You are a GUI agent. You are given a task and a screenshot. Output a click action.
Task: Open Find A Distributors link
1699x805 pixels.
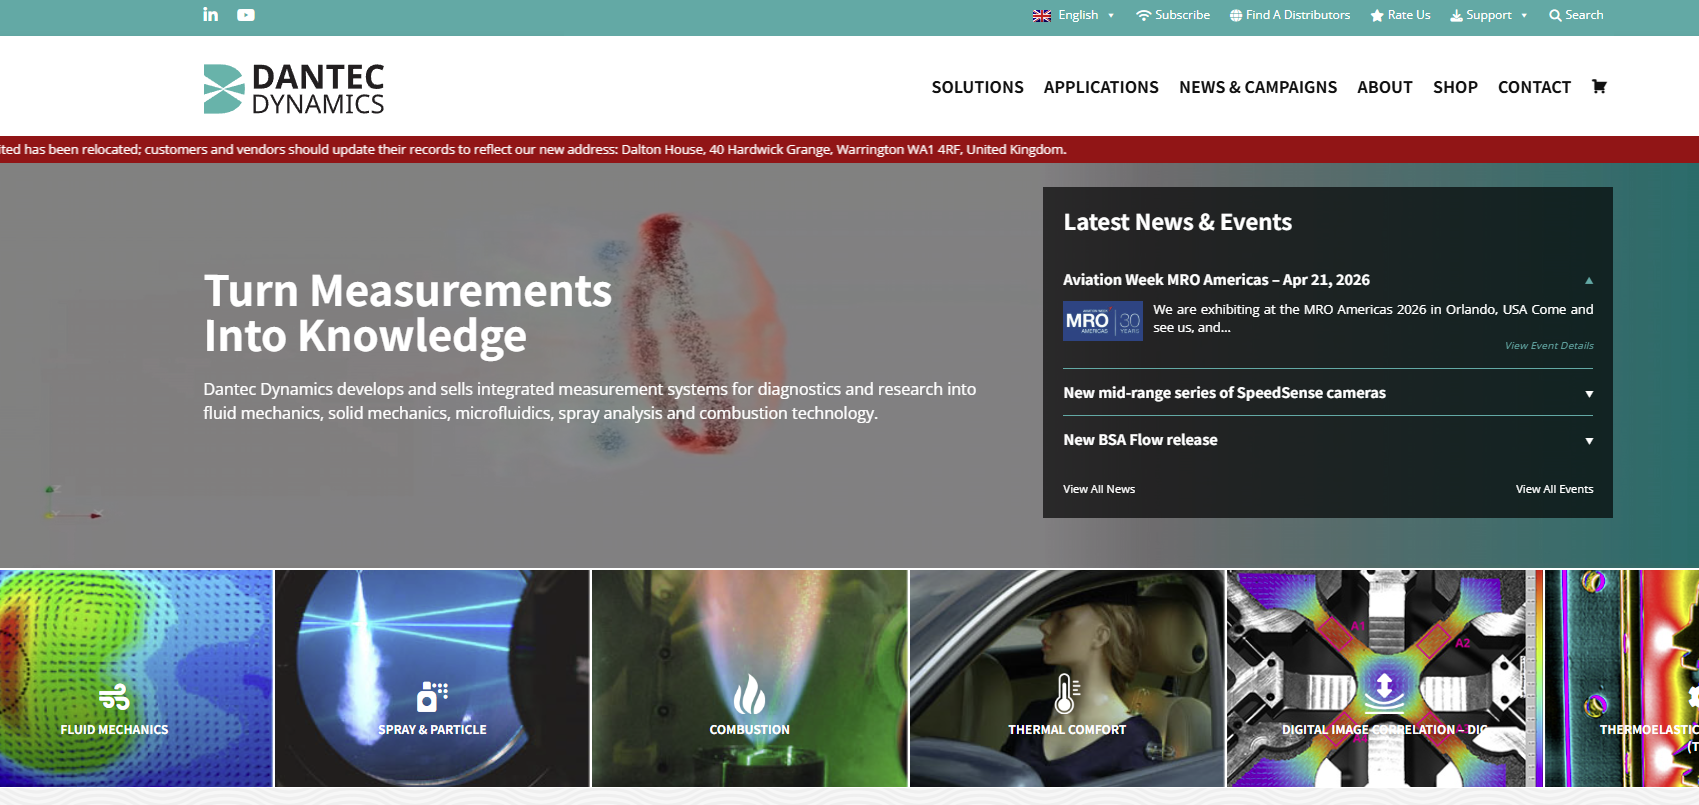pyautogui.click(x=1290, y=15)
